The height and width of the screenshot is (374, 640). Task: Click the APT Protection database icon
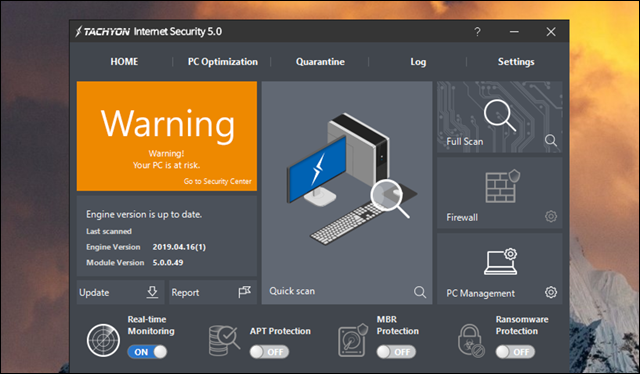(x=224, y=341)
